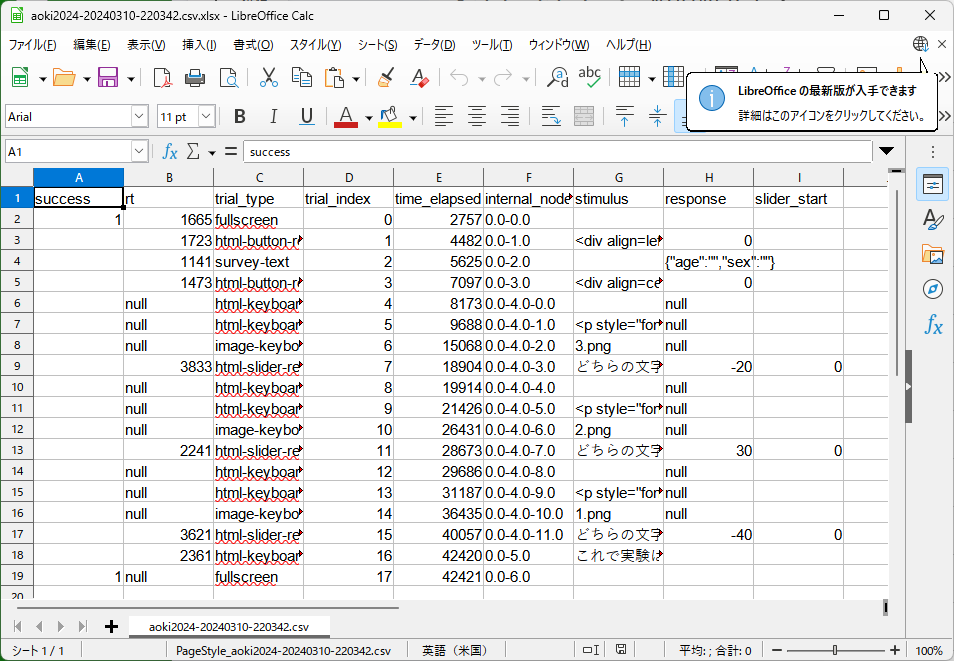Toggle Bold formatting
This screenshot has width=954, height=661.
240,116
